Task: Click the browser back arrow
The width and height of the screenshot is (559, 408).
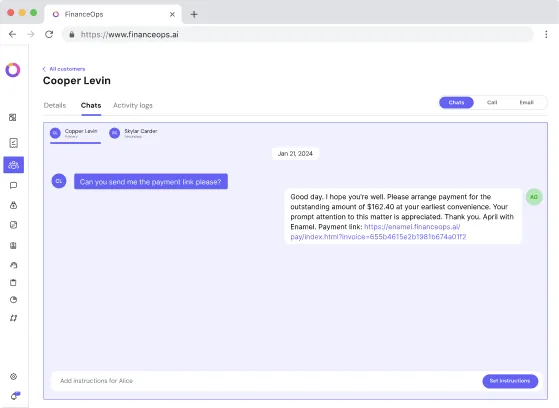Action: point(12,34)
